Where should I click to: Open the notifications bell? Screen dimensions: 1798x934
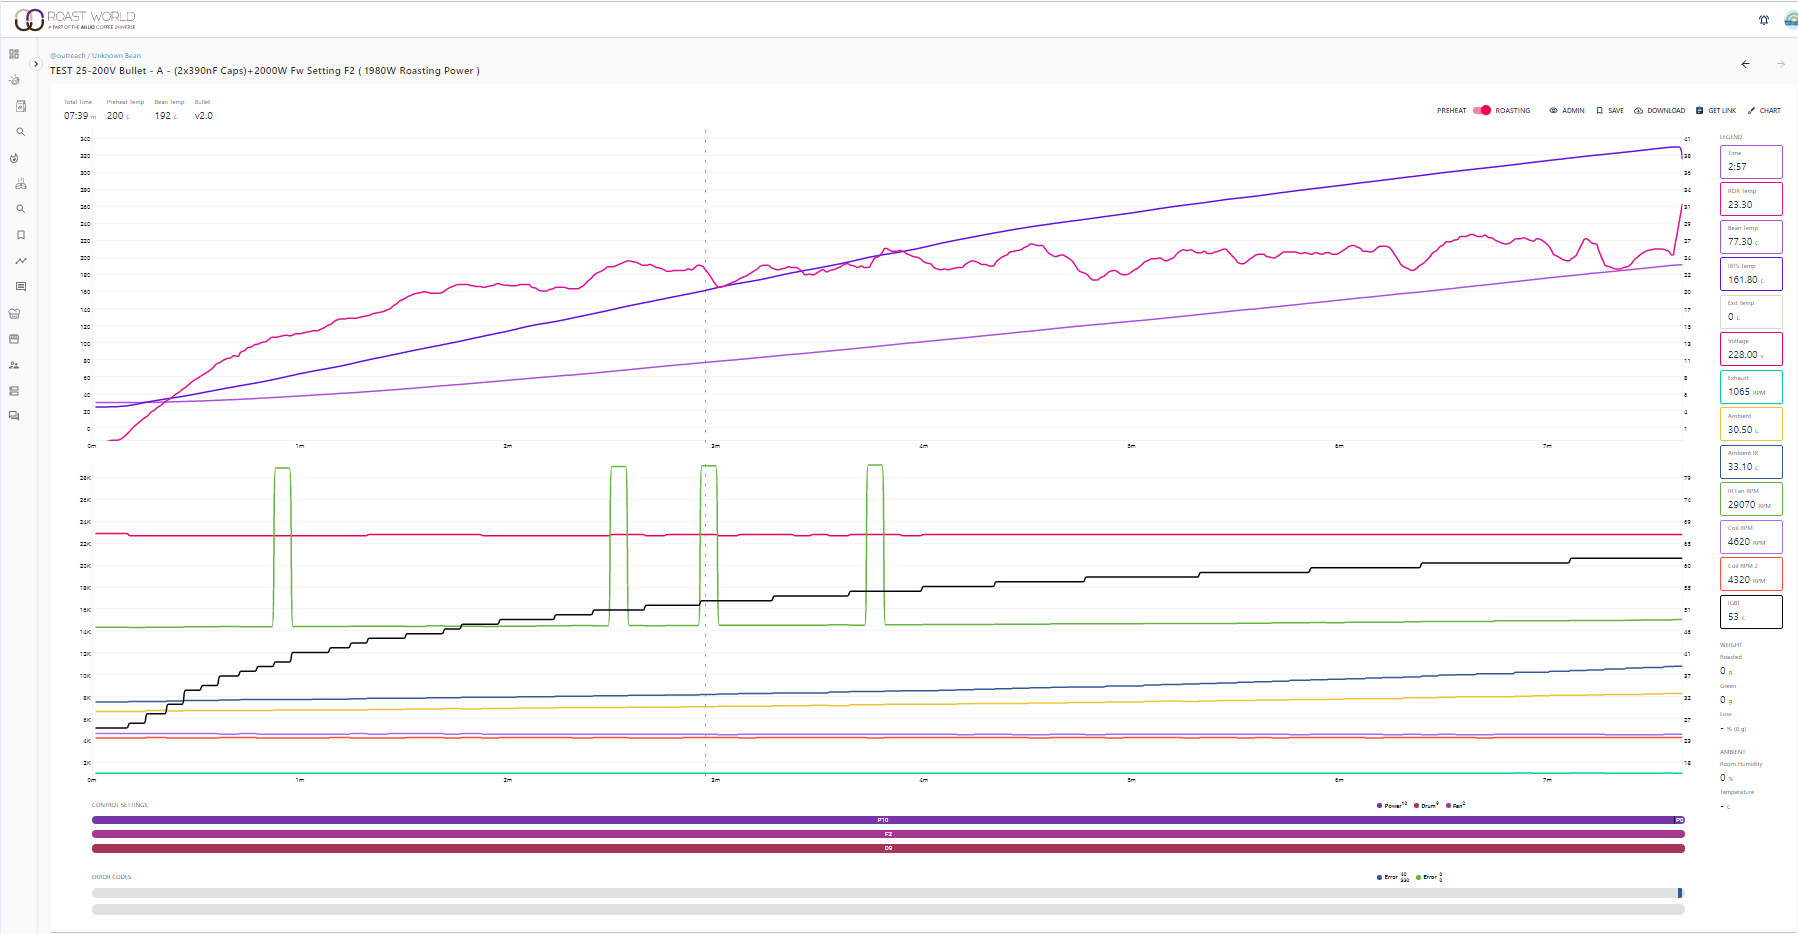pos(1764,20)
